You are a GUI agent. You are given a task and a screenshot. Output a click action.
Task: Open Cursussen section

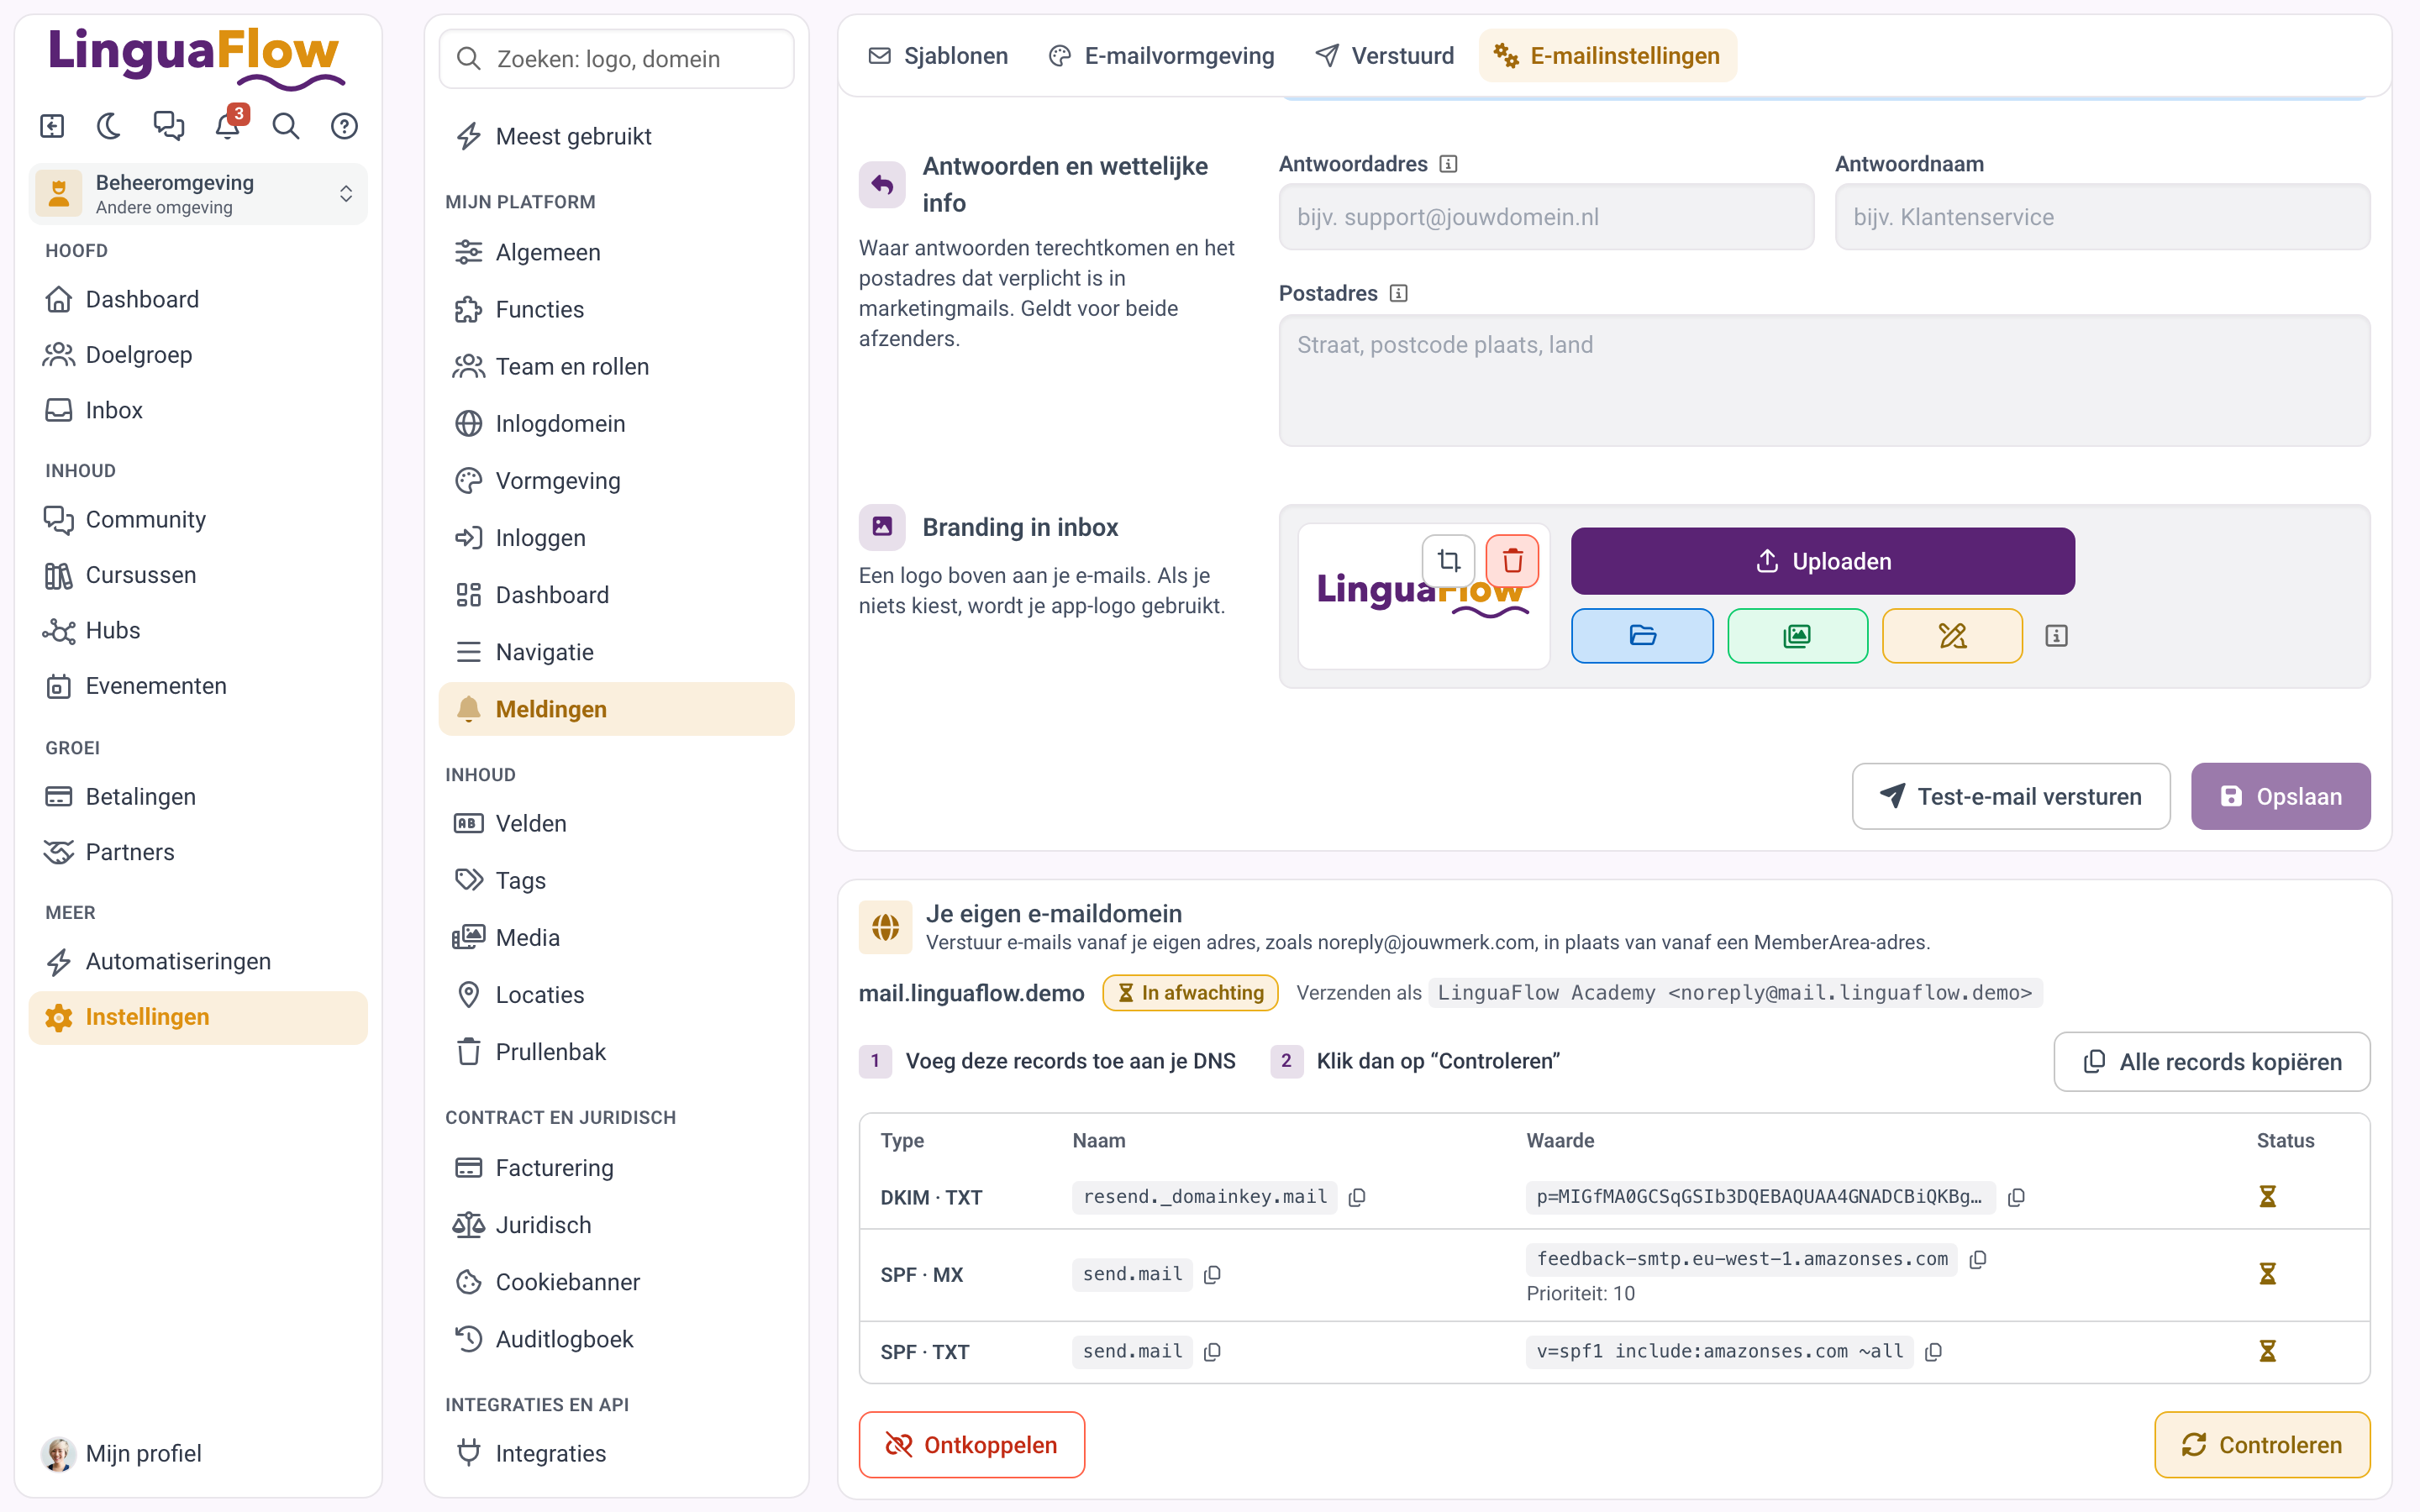click(x=198, y=575)
